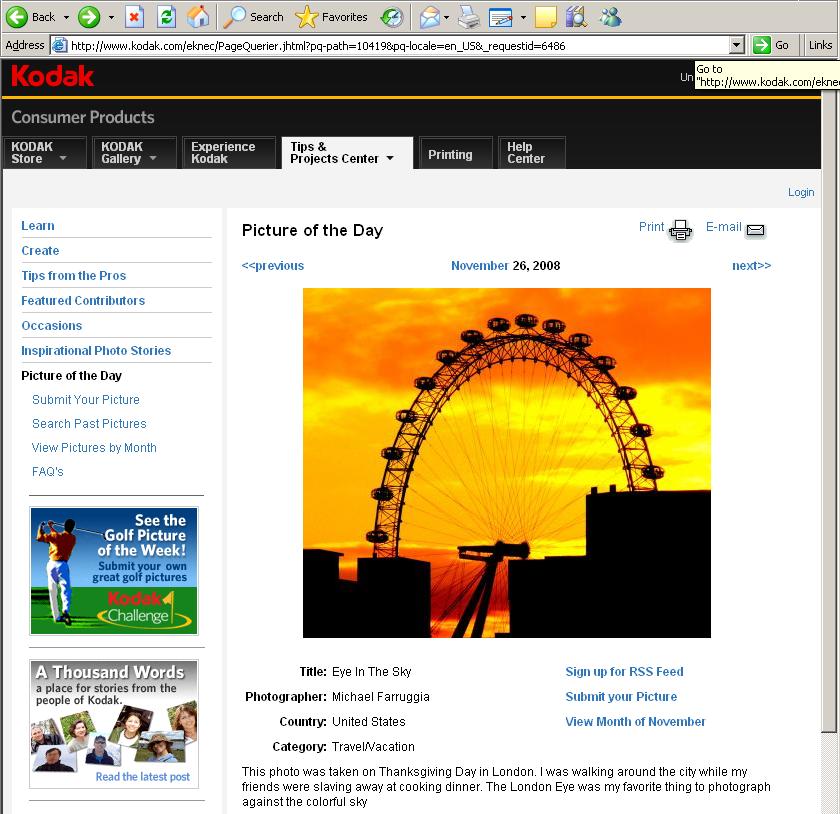Open the History toolbar icon

click(392, 16)
